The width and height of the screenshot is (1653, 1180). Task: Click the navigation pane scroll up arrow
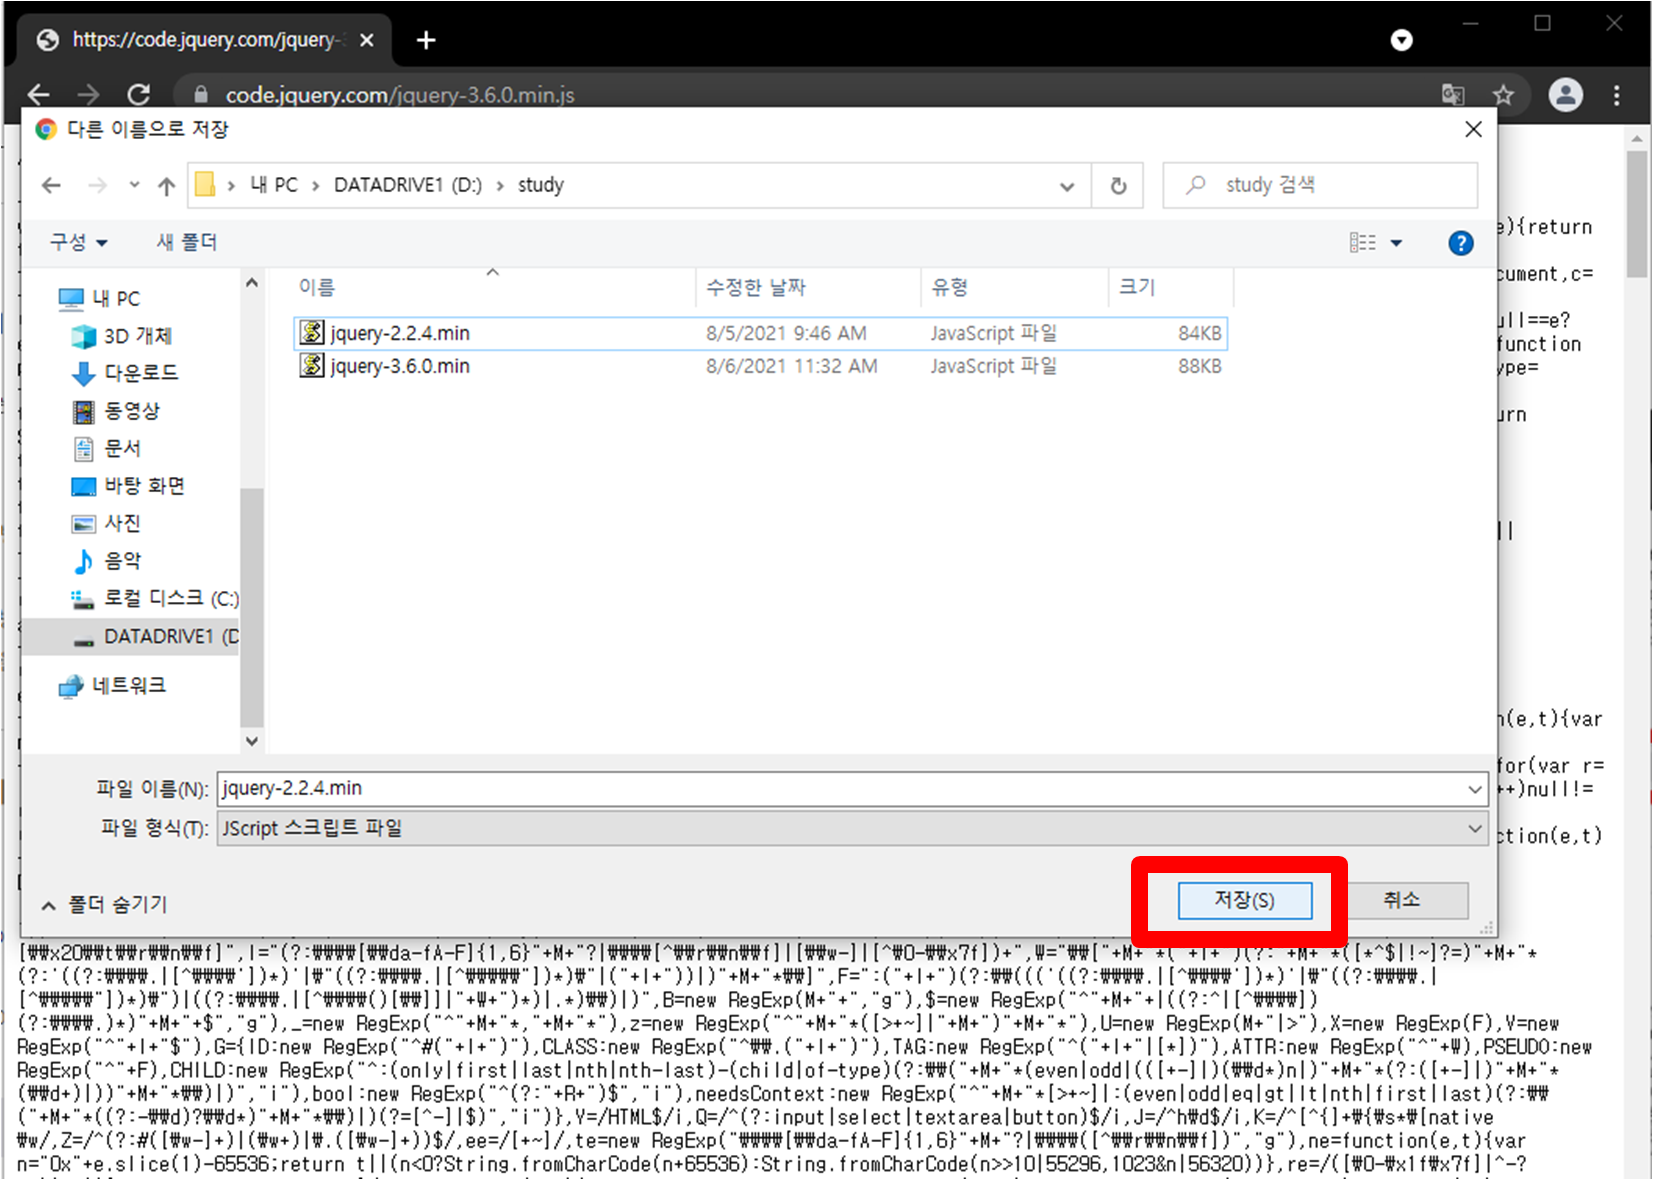(252, 284)
